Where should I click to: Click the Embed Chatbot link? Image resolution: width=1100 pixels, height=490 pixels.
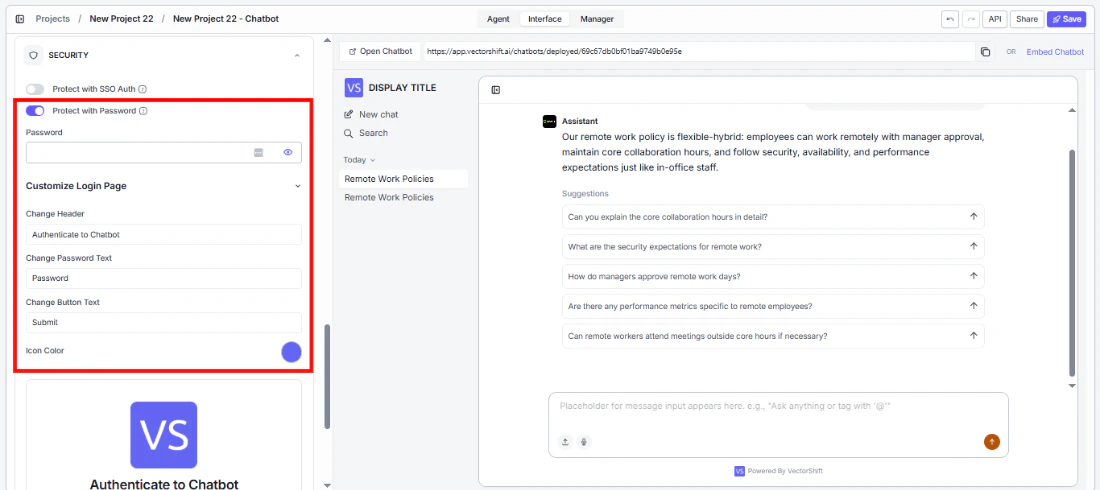(1055, 52)
